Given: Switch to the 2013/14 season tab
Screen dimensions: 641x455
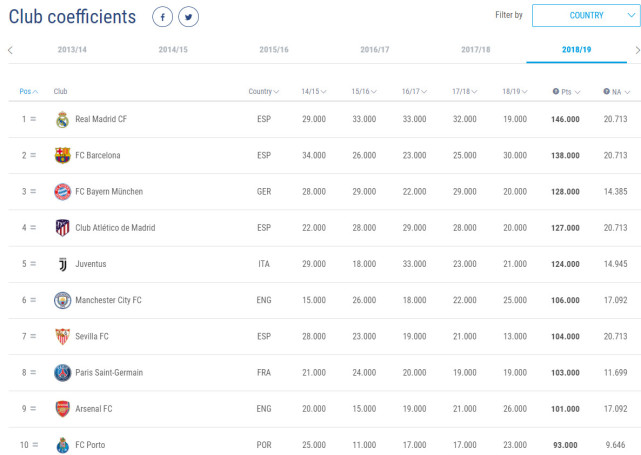Looking at the screenshot, I should [72, 49].
